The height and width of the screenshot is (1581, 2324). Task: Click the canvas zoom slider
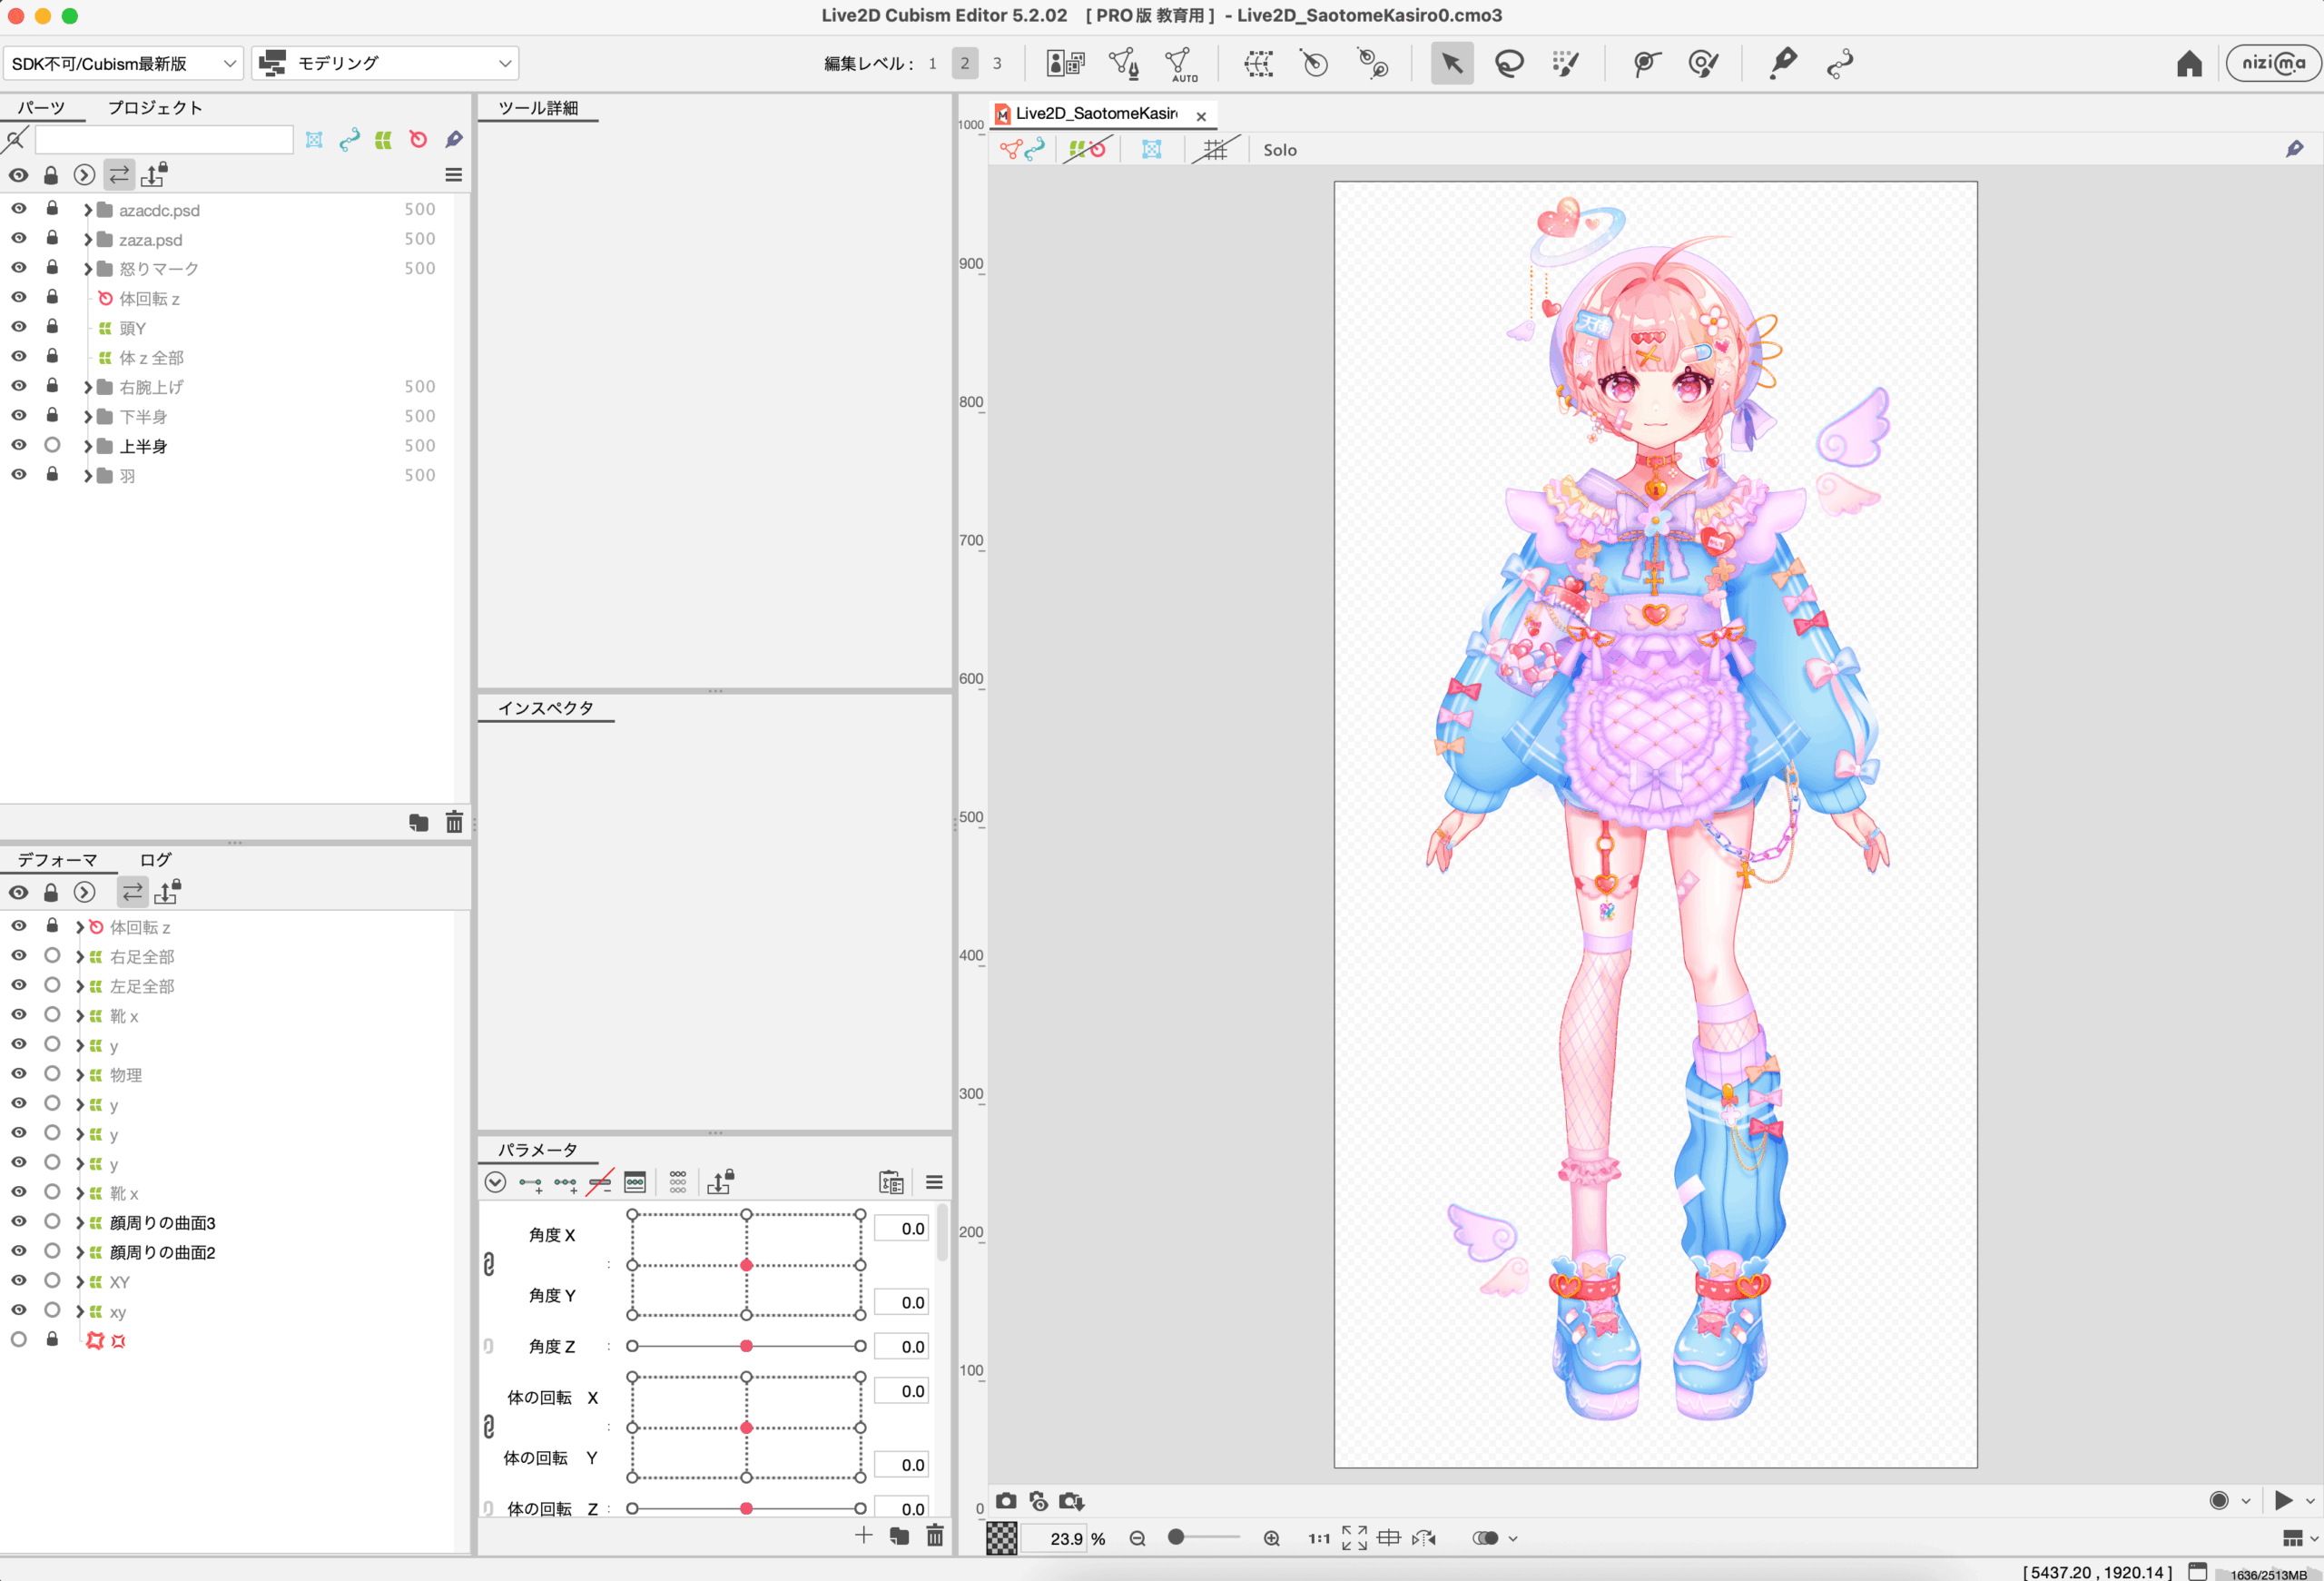[x=1204, y=1537]
